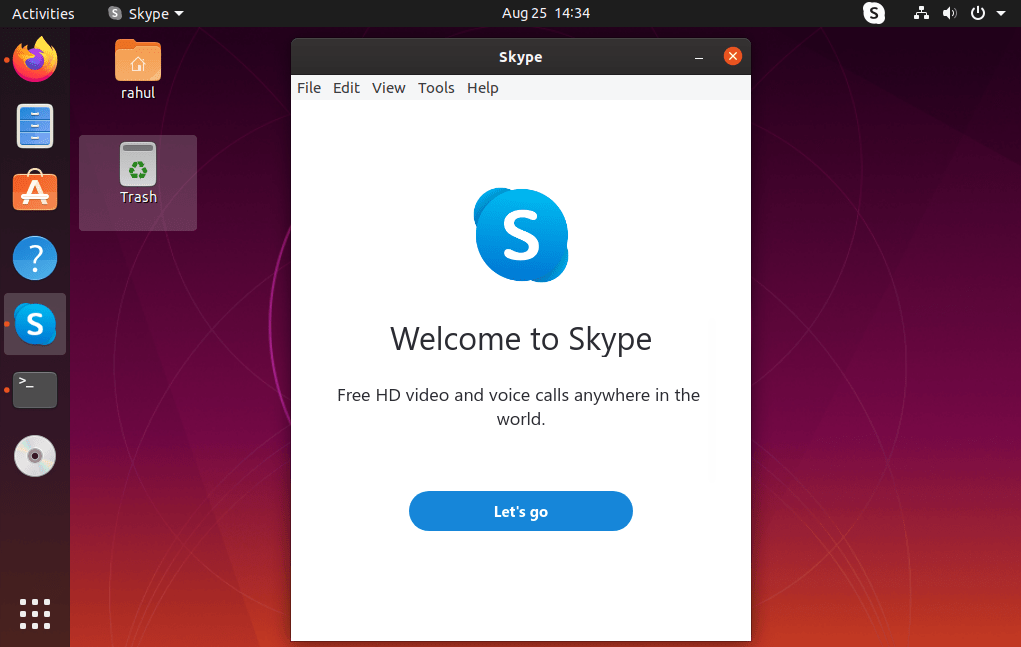Open the Aug 25 14:34 clock

coord(546,13)
